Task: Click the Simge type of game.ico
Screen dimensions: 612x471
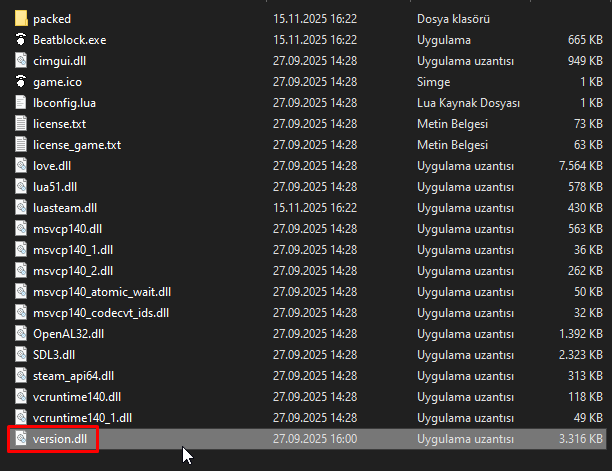Action: click(433, 82)
